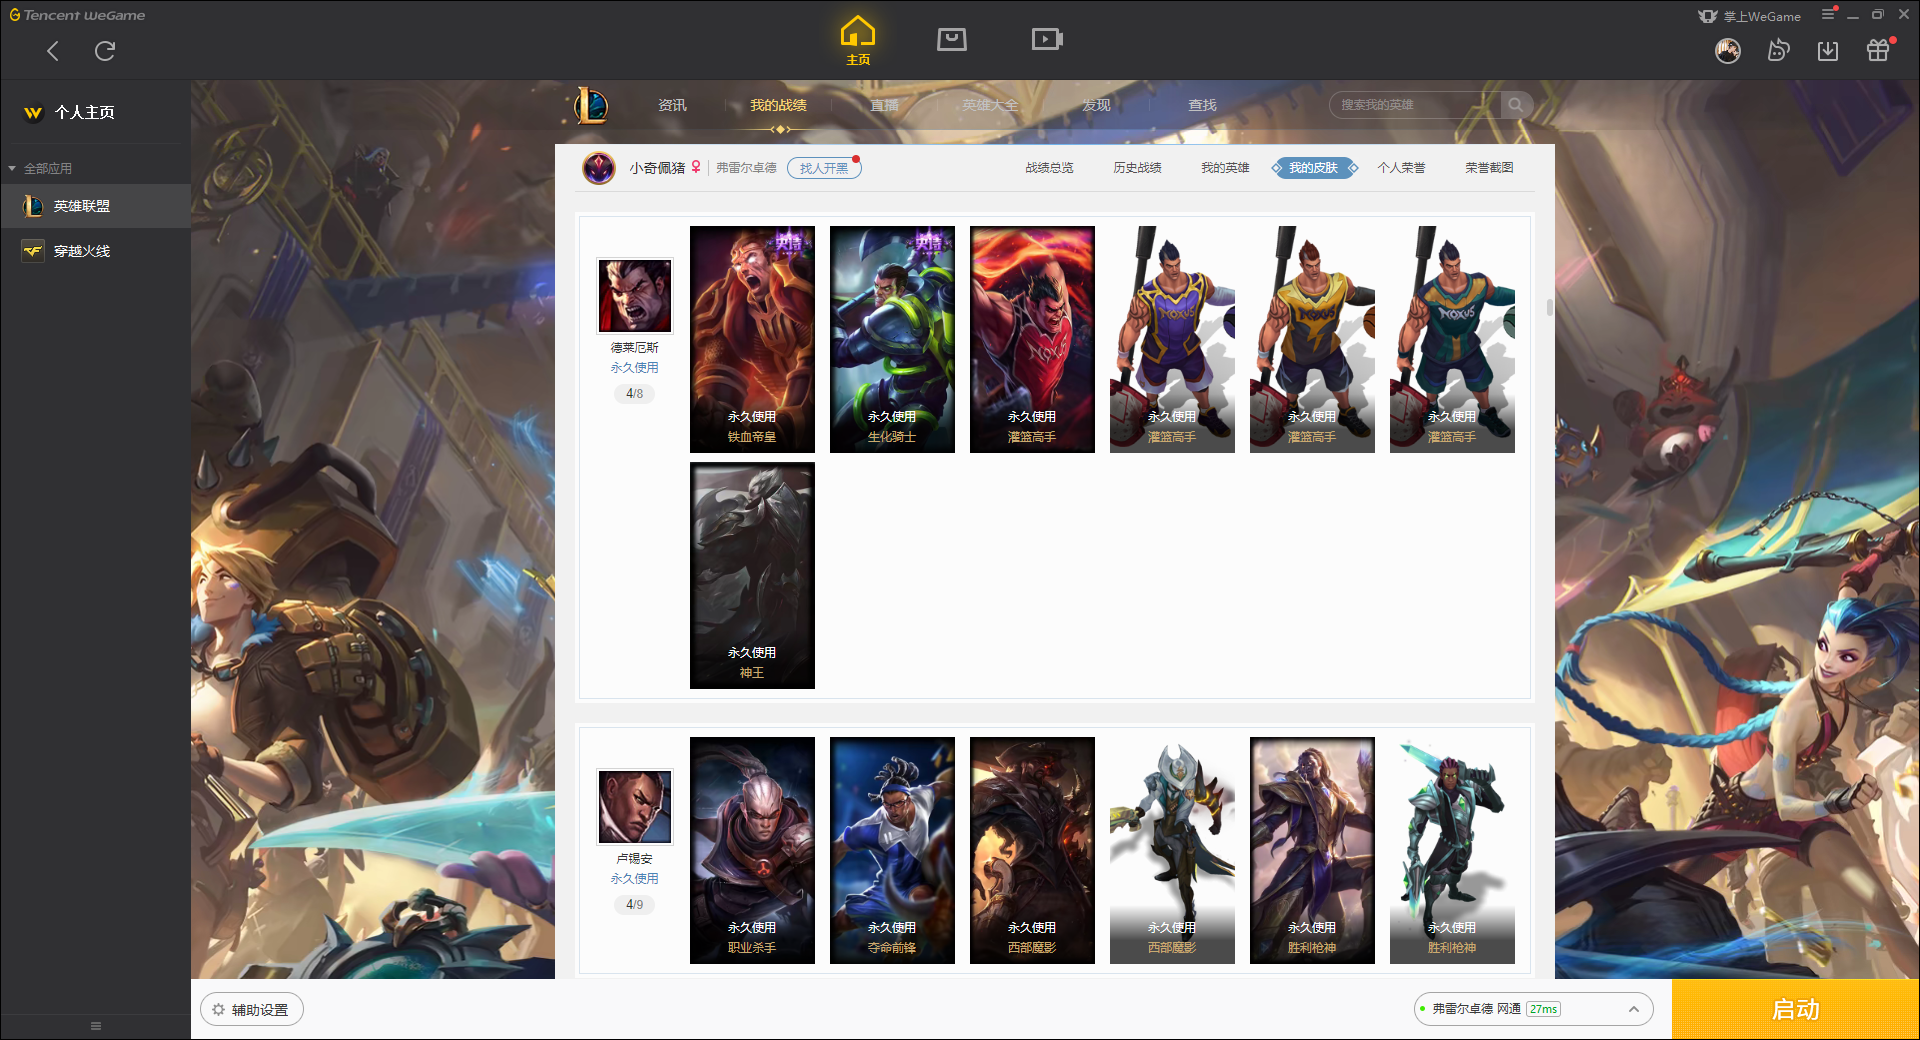Open the 战绩总览 sub-tab

[x=1049, y=168]
